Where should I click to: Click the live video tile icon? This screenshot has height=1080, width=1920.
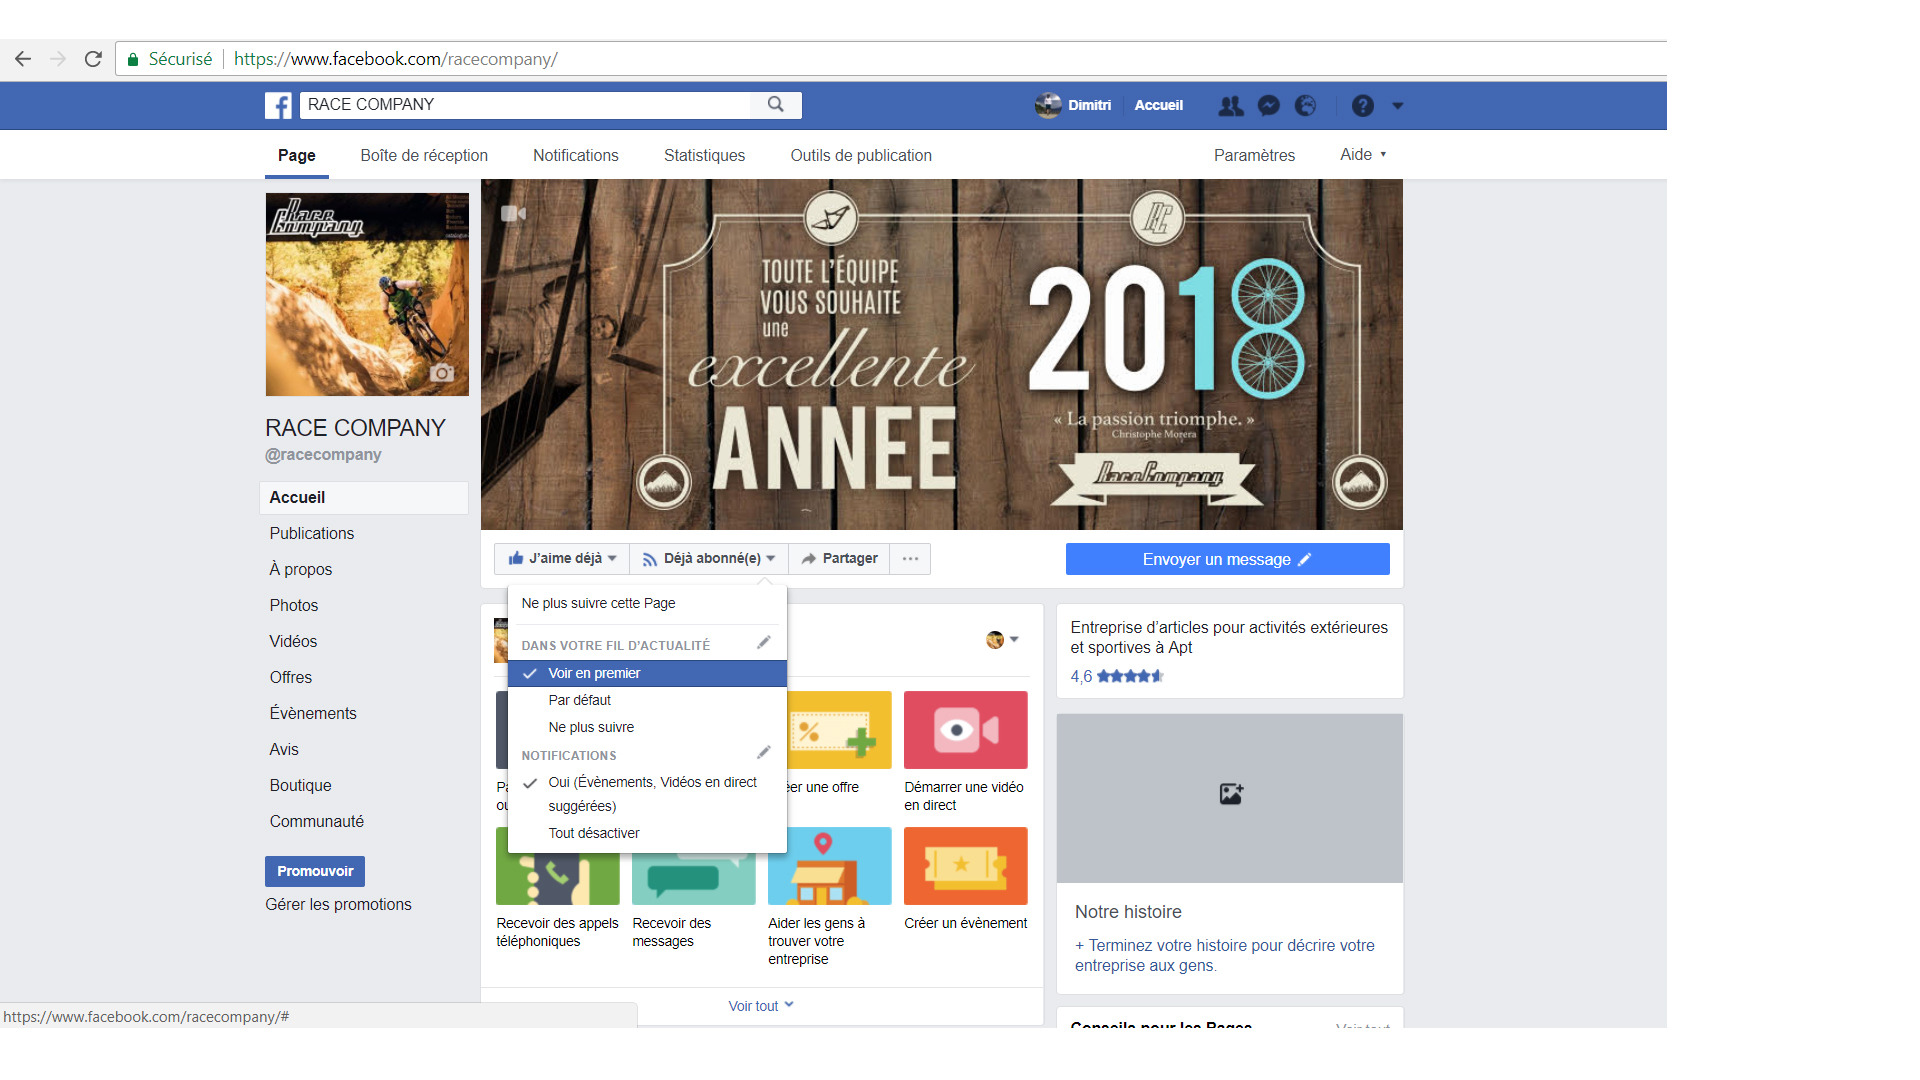point(966,730)
